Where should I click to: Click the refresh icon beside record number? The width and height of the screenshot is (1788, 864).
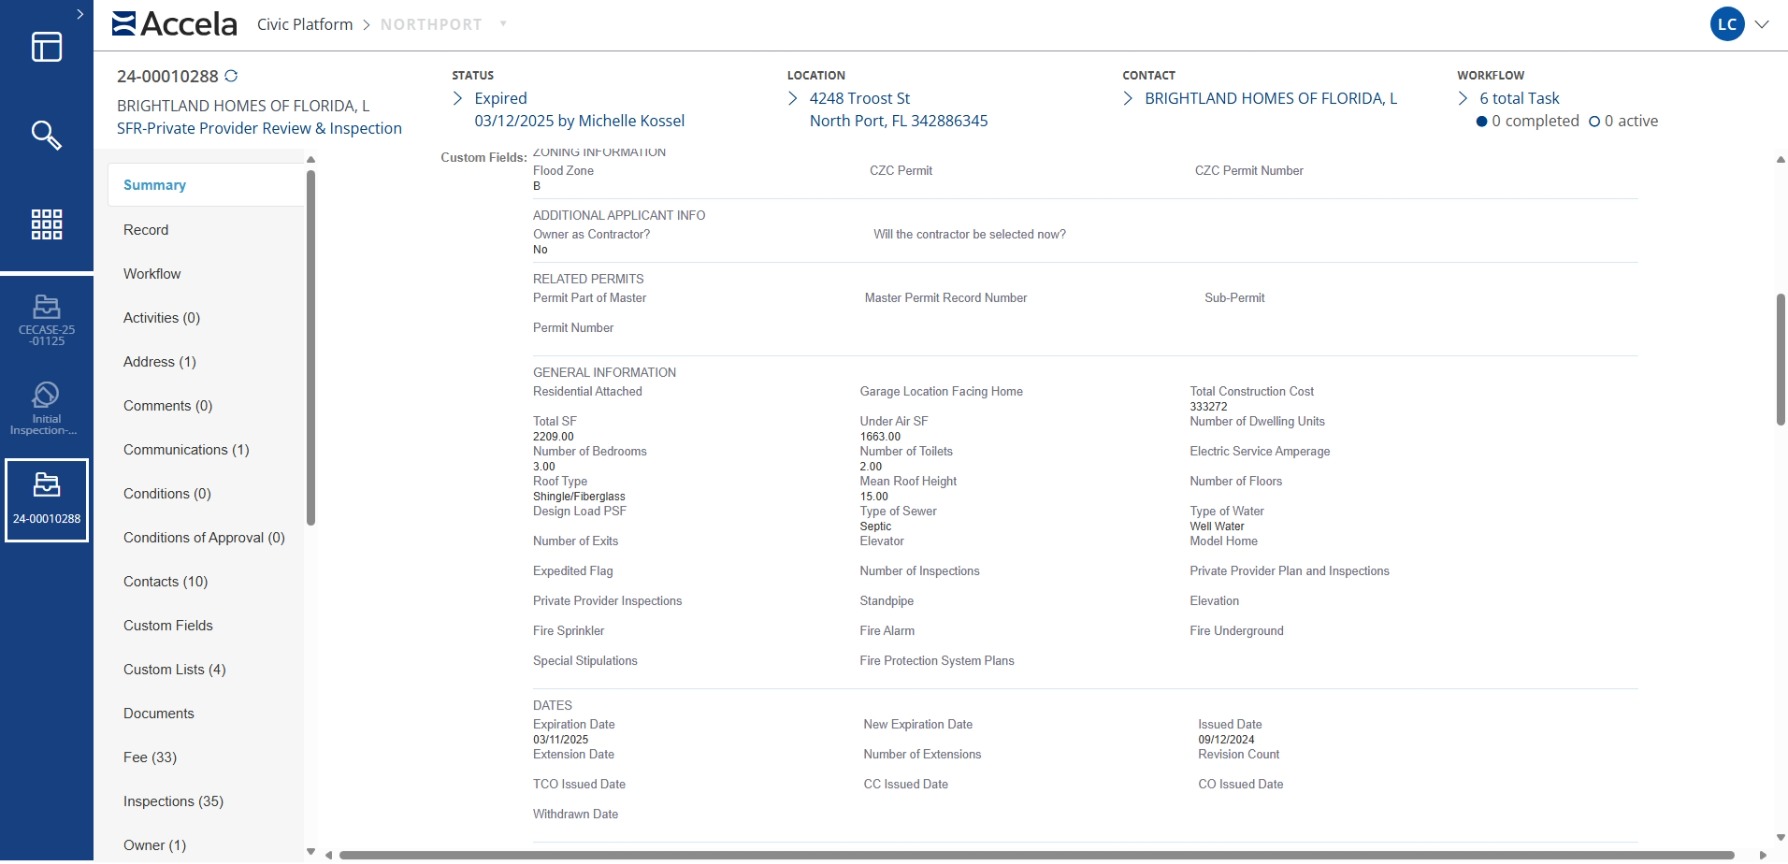click(x=231, y=76)
